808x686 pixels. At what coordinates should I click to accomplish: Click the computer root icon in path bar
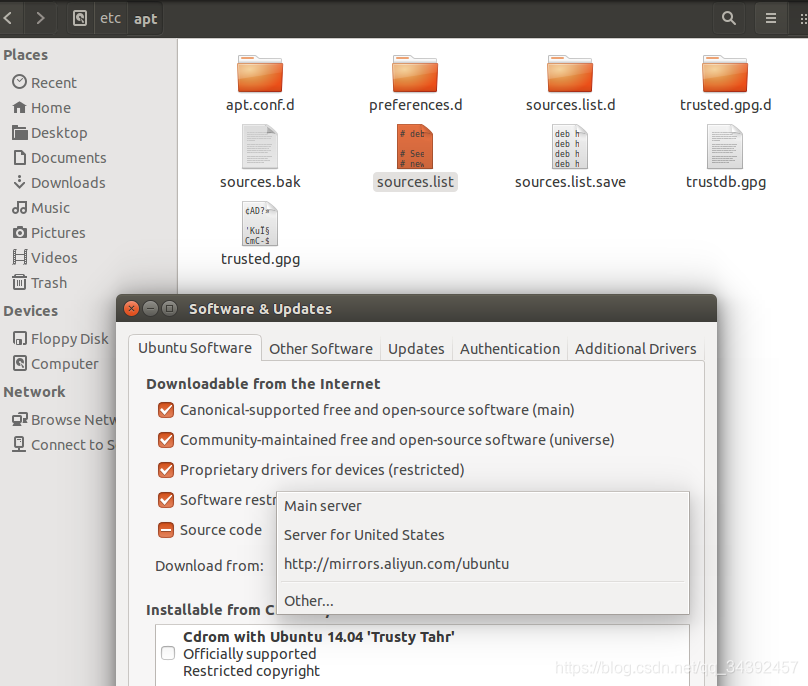pyautogui.click(x=80, y=19)
